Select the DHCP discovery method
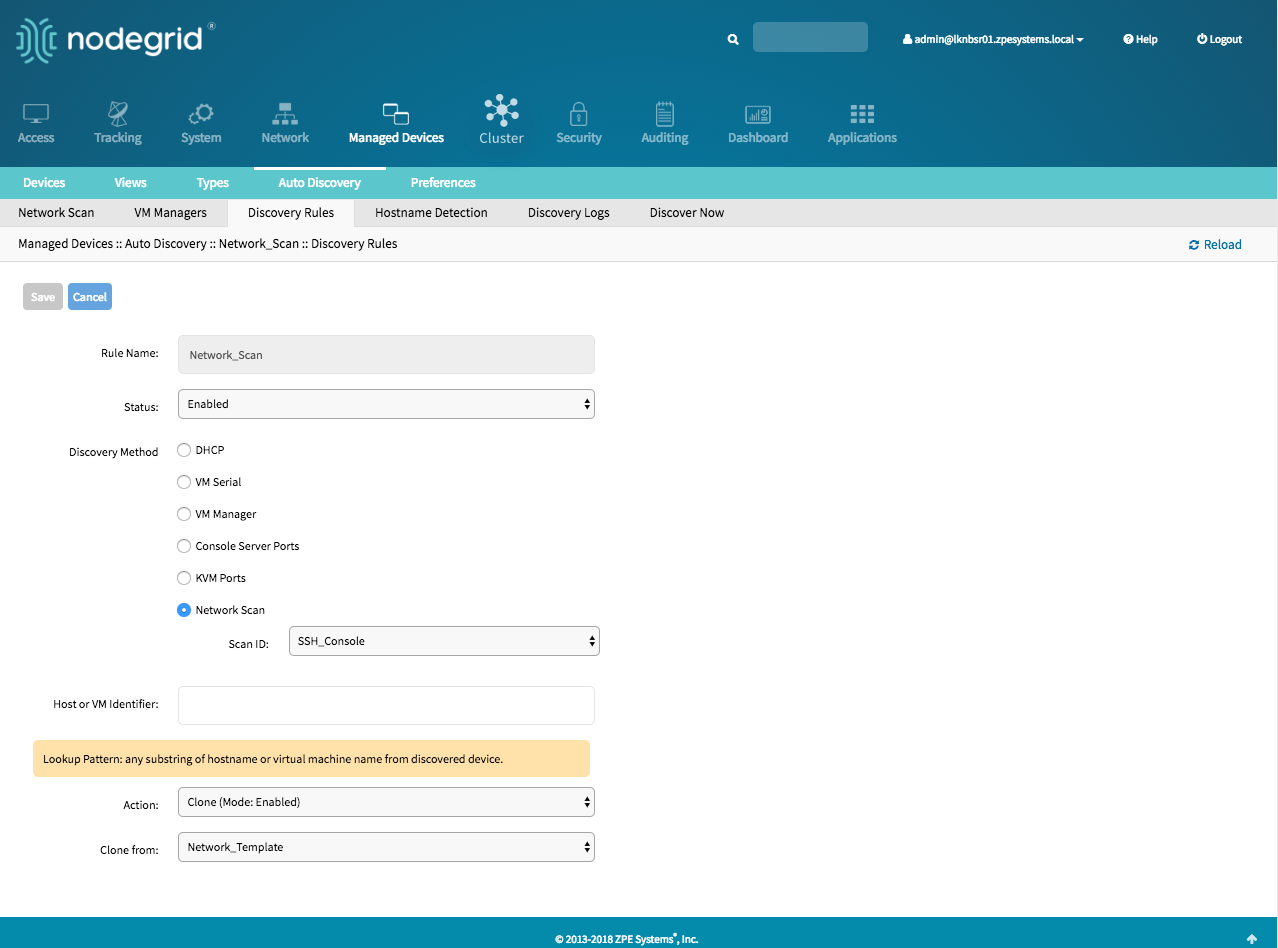Image resolution: width=1278 pixels, height=948 pixels. click(184, 450)
